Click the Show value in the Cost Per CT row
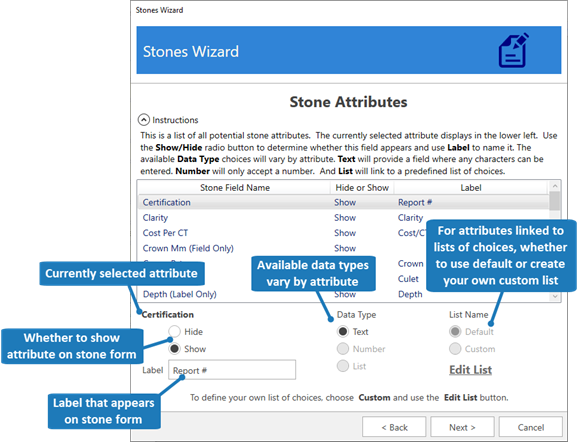Screen dimensions: 578x442 tap(345, 233)
